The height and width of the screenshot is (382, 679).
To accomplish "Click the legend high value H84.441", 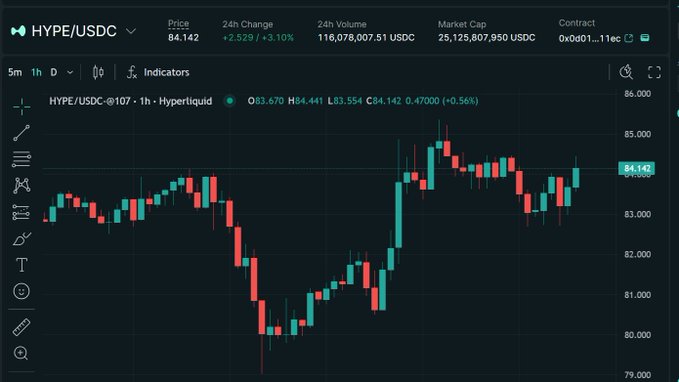I will [305, 101].
